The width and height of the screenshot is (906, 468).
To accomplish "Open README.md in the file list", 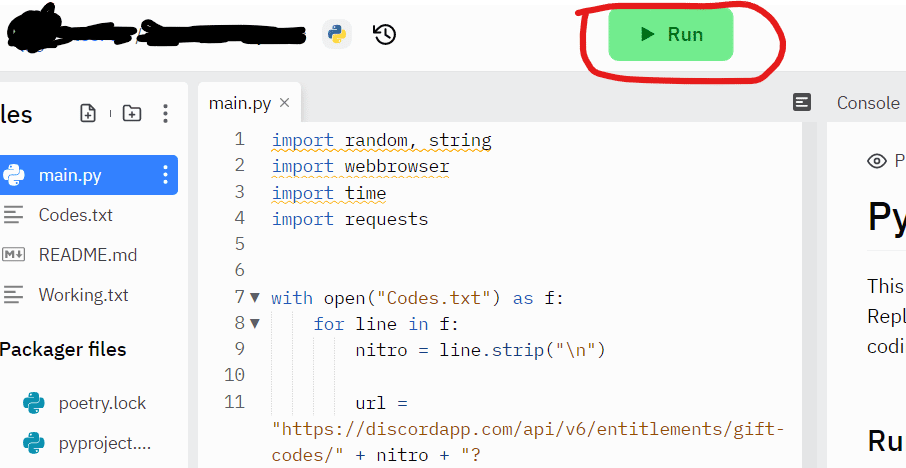I will tap(87, 255).
